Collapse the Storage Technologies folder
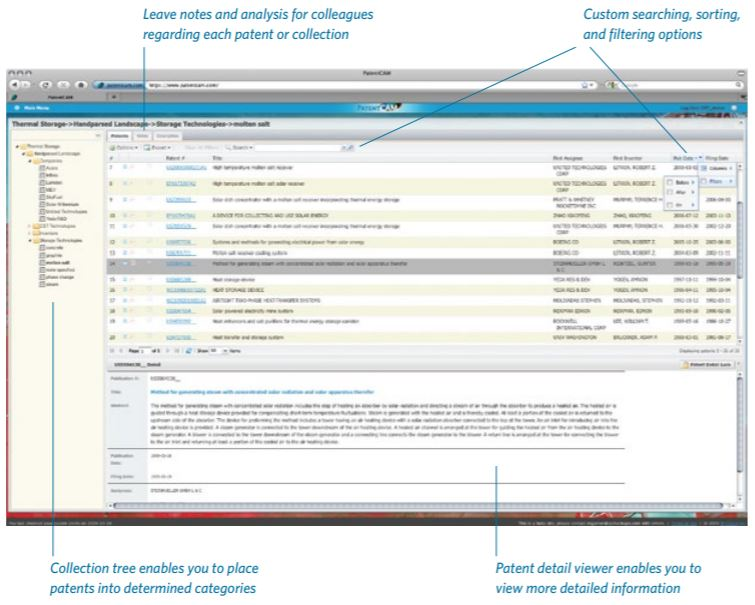 tap(30, 240)
